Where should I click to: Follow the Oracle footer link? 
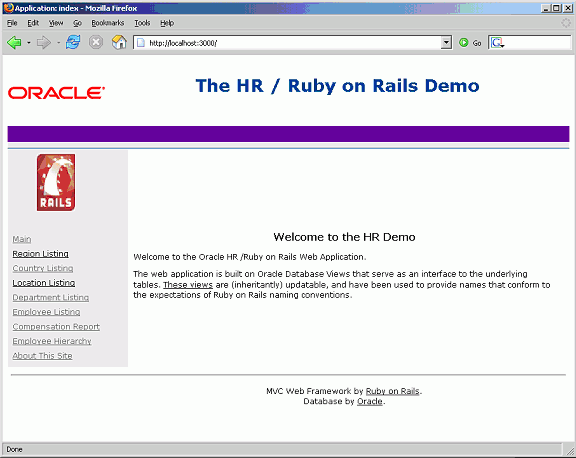370,401
